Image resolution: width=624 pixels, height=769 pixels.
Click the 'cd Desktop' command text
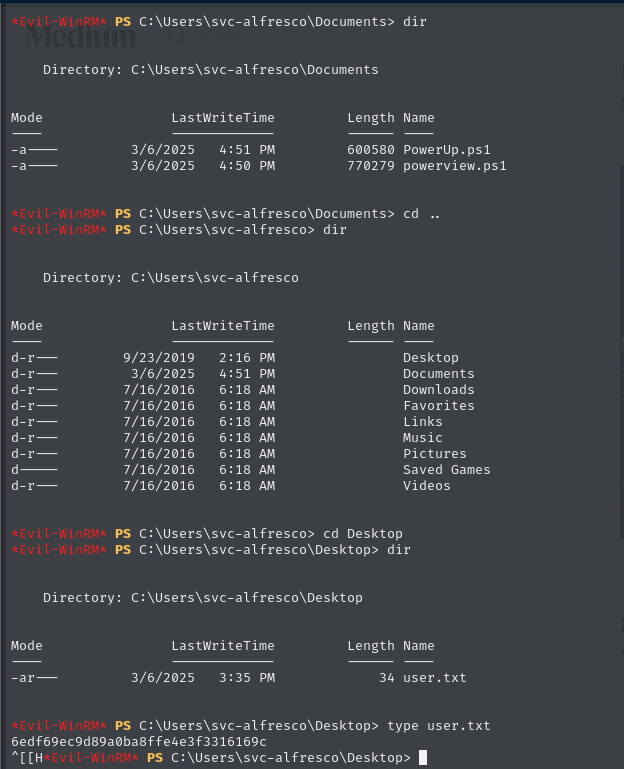tap(363, 534)
